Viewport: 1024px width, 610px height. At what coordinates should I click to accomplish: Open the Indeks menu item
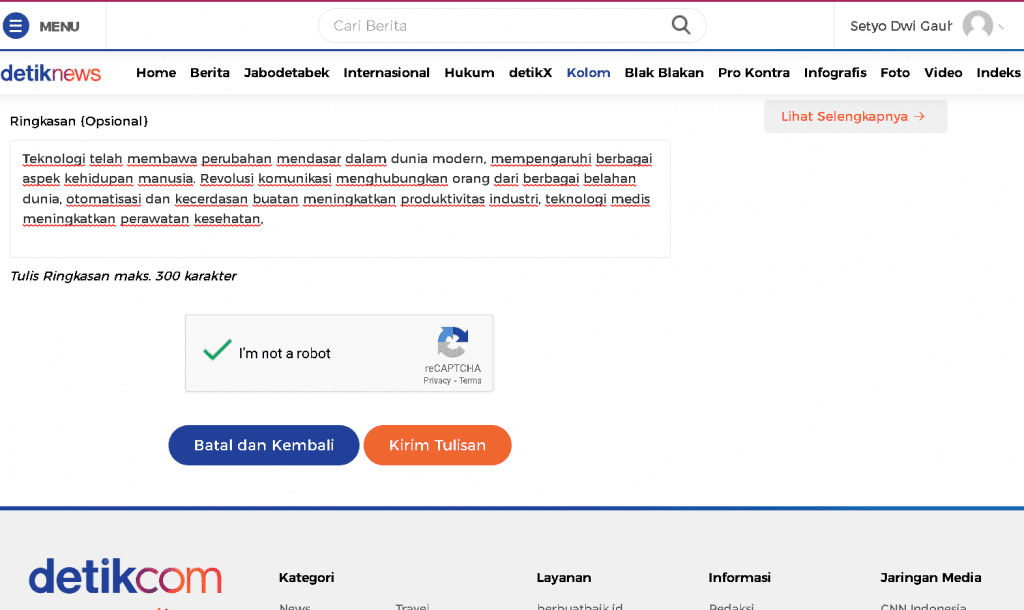(x=998, y=72)
